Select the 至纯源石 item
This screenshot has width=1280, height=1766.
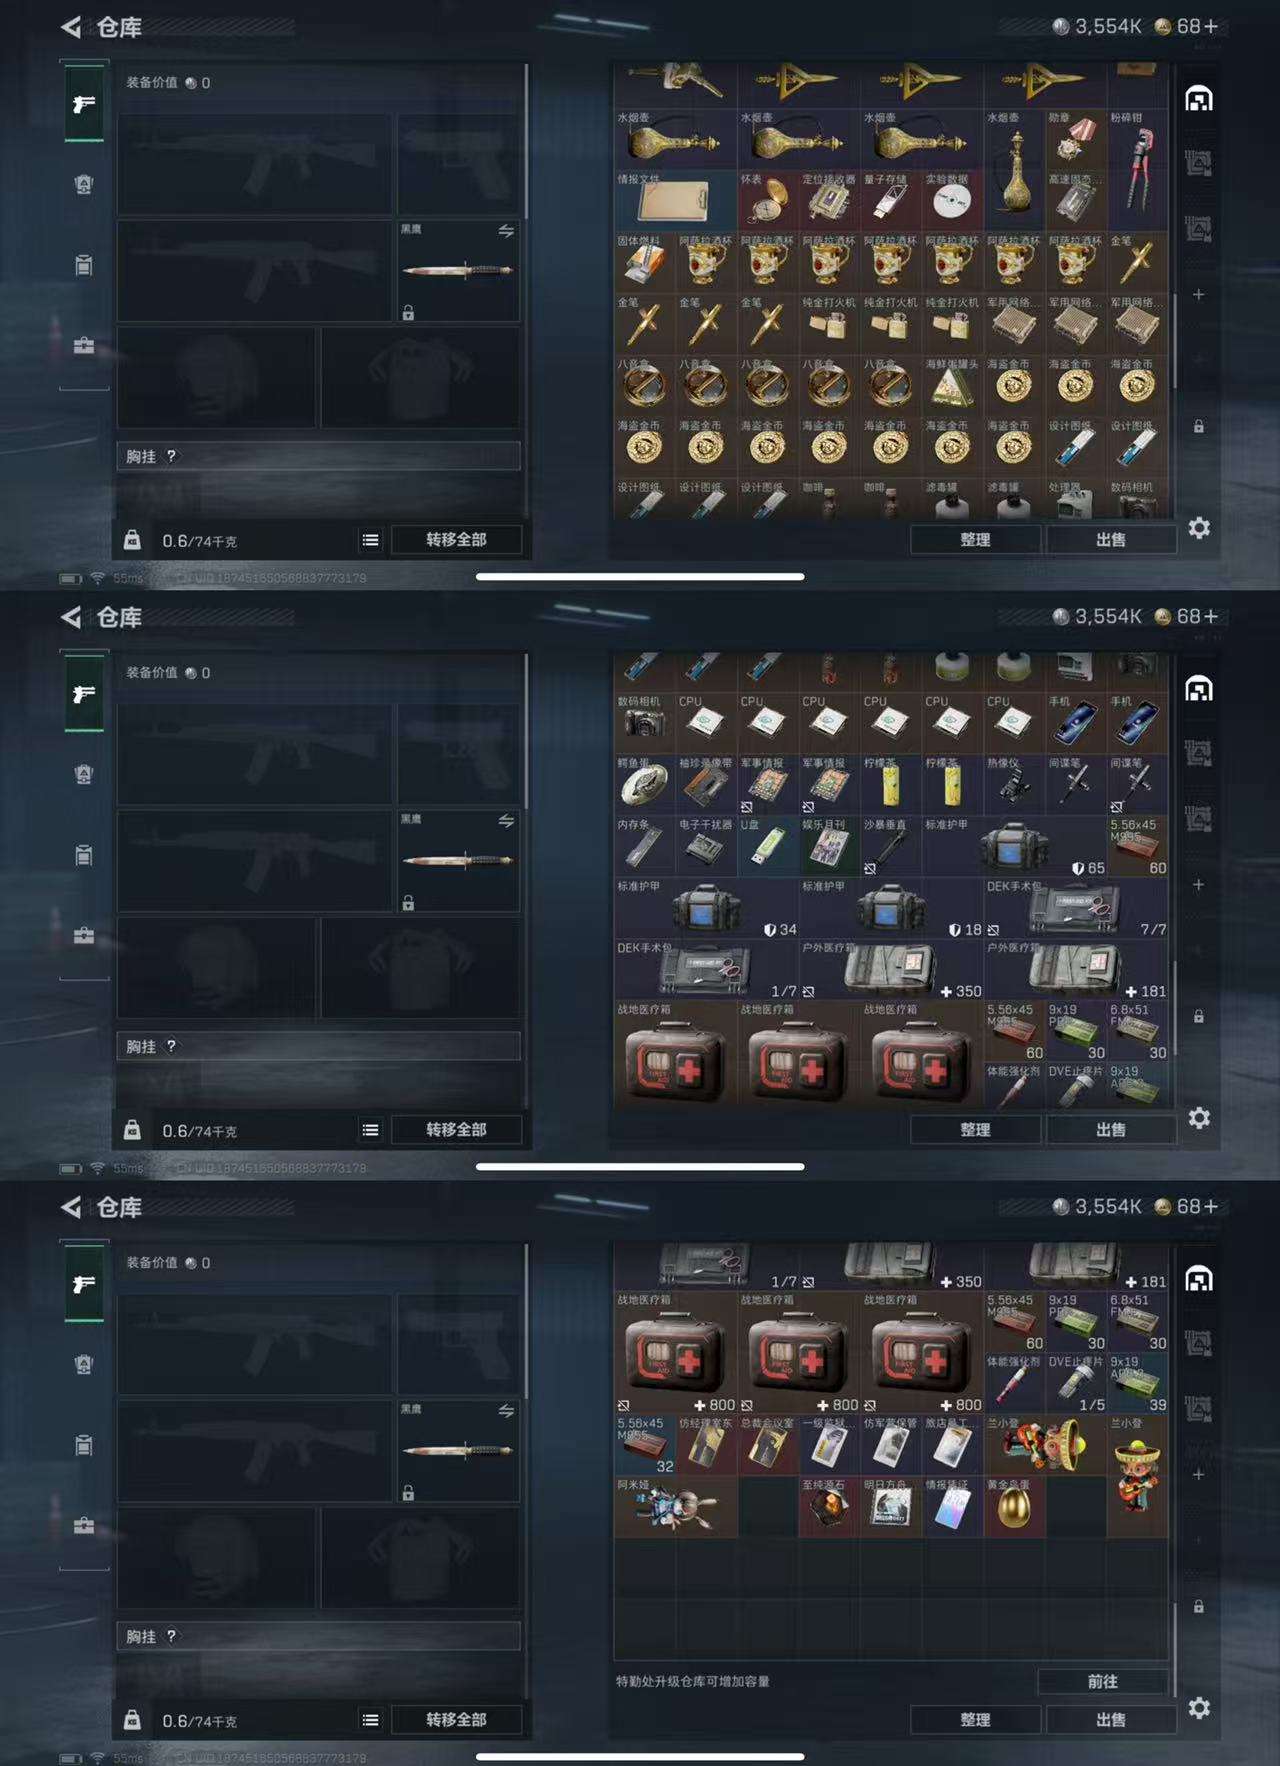tap(830, 1506)
